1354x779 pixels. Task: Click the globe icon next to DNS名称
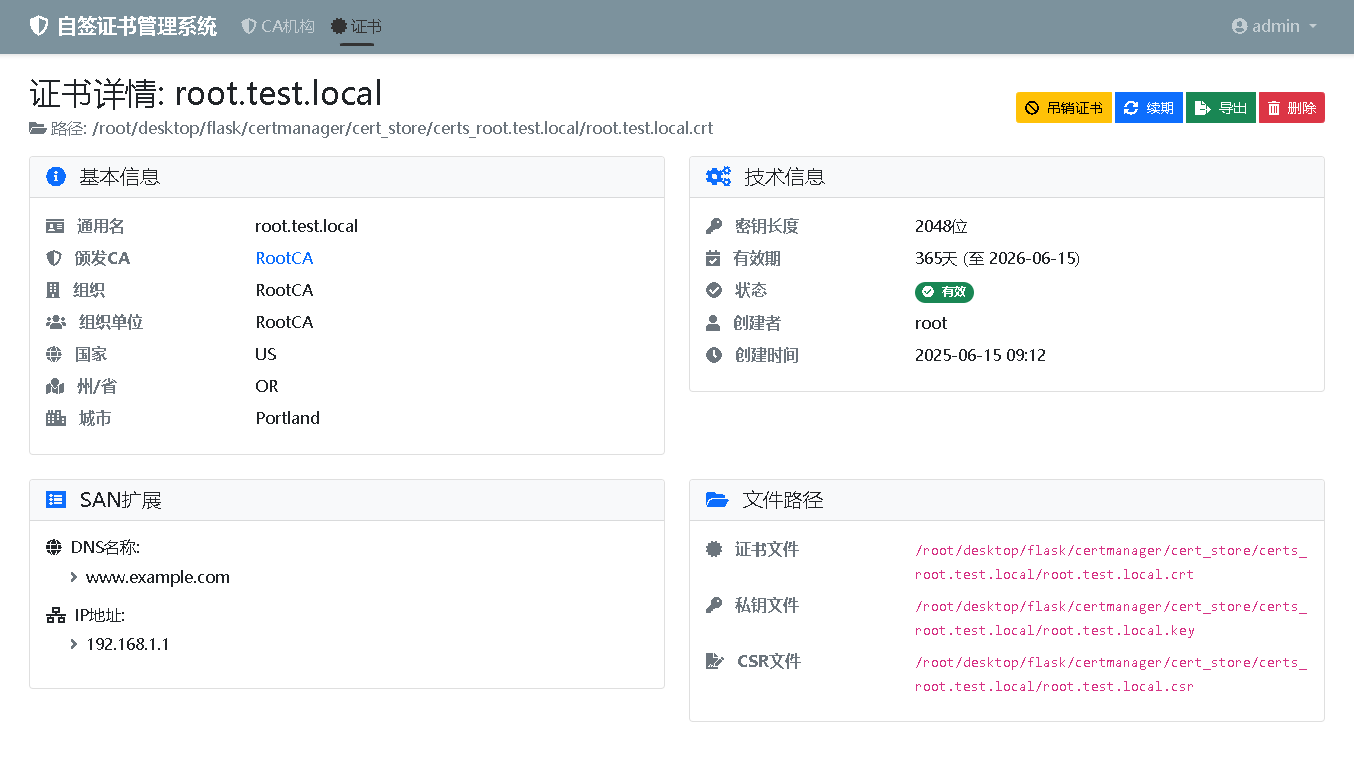(x=54, y=548)
